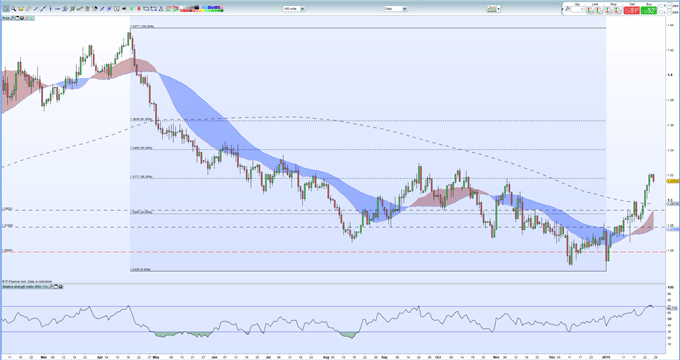Select the cursor pointer tool
The width and height of the screenshot is (680, 360).
pyautogui.click(x=6, y=9)
